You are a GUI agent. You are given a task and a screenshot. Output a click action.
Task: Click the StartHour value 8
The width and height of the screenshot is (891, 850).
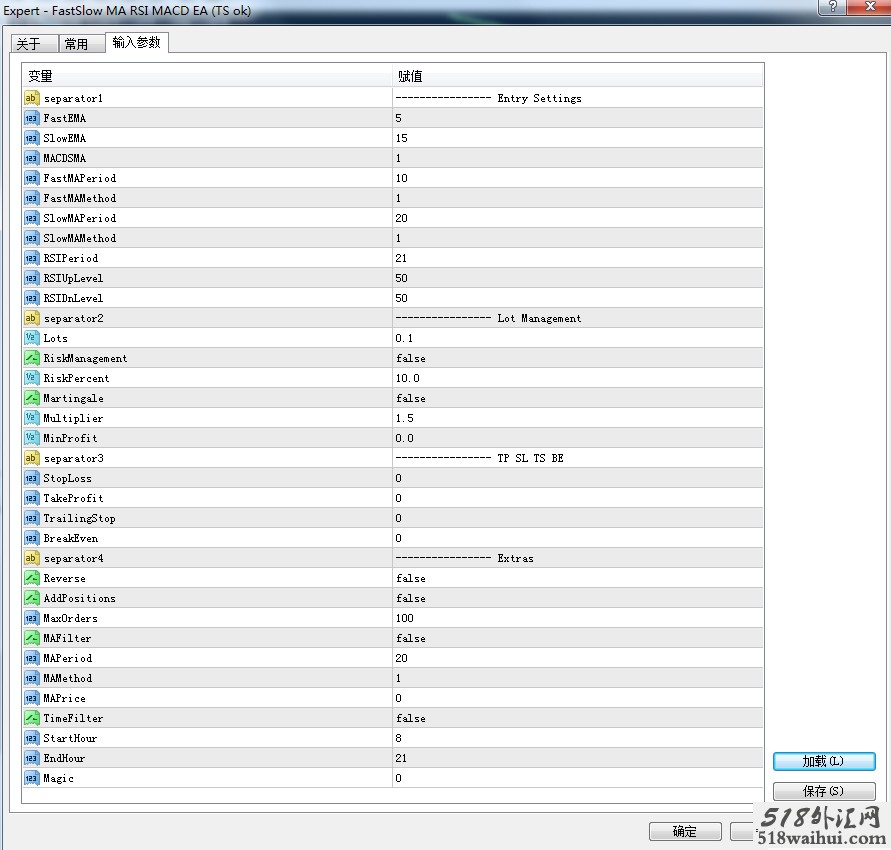pyautogui.click(x=398, y=738)
